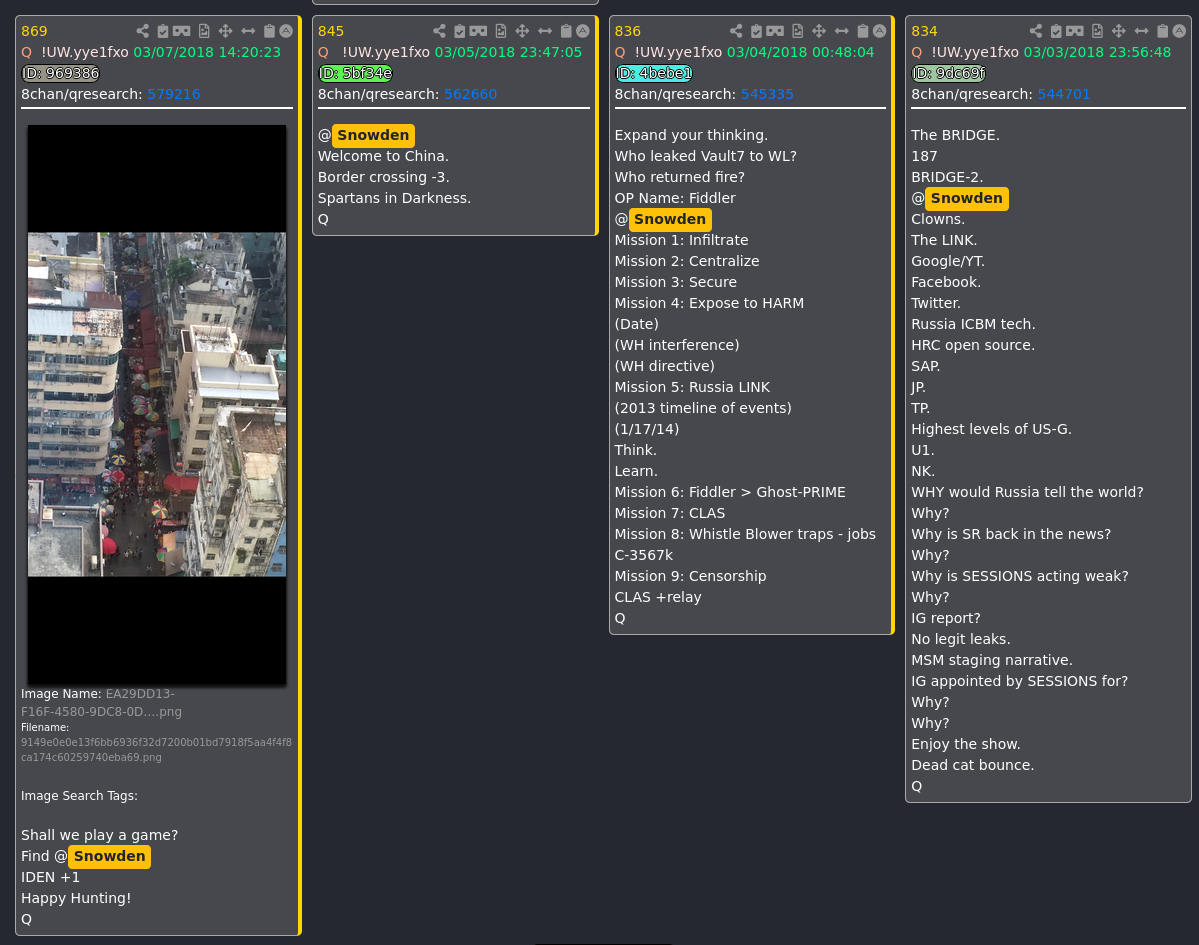Image resolution: width=1199 pixels, height=945 pixels.
Task: Click the four-way move icon on post 869
Action: click(x=226, y=31)
